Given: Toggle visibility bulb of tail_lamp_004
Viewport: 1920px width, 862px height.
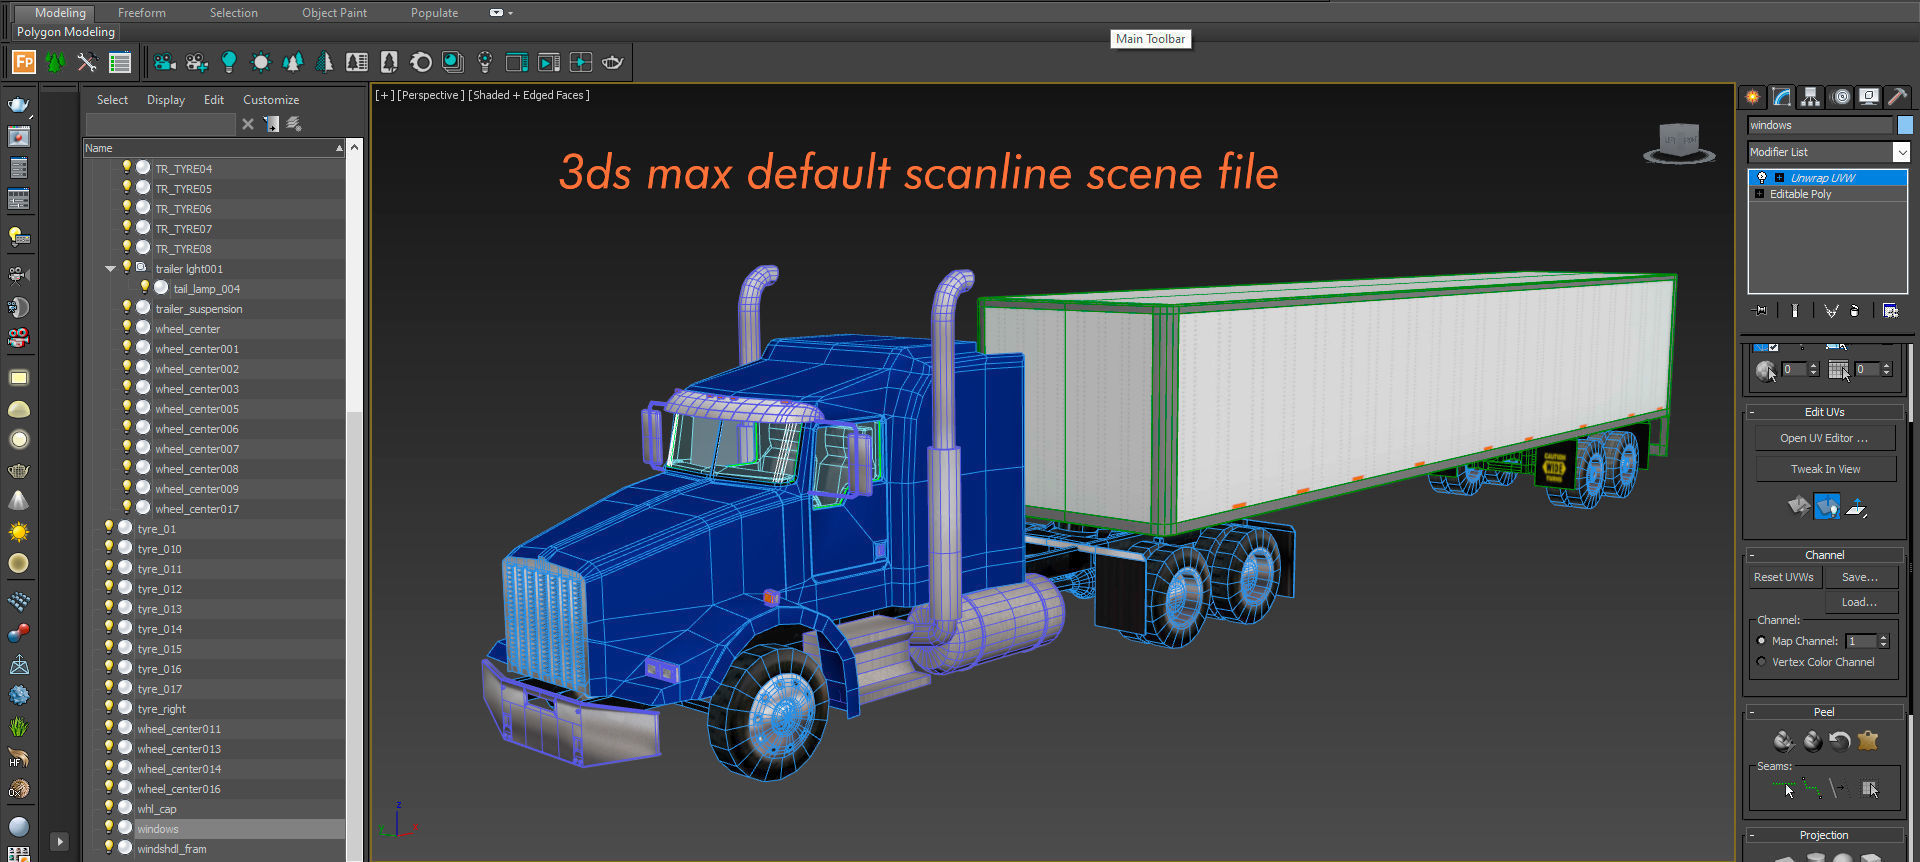Looking at the screenshot, I should pyautogui.click(x=145, y=288).
